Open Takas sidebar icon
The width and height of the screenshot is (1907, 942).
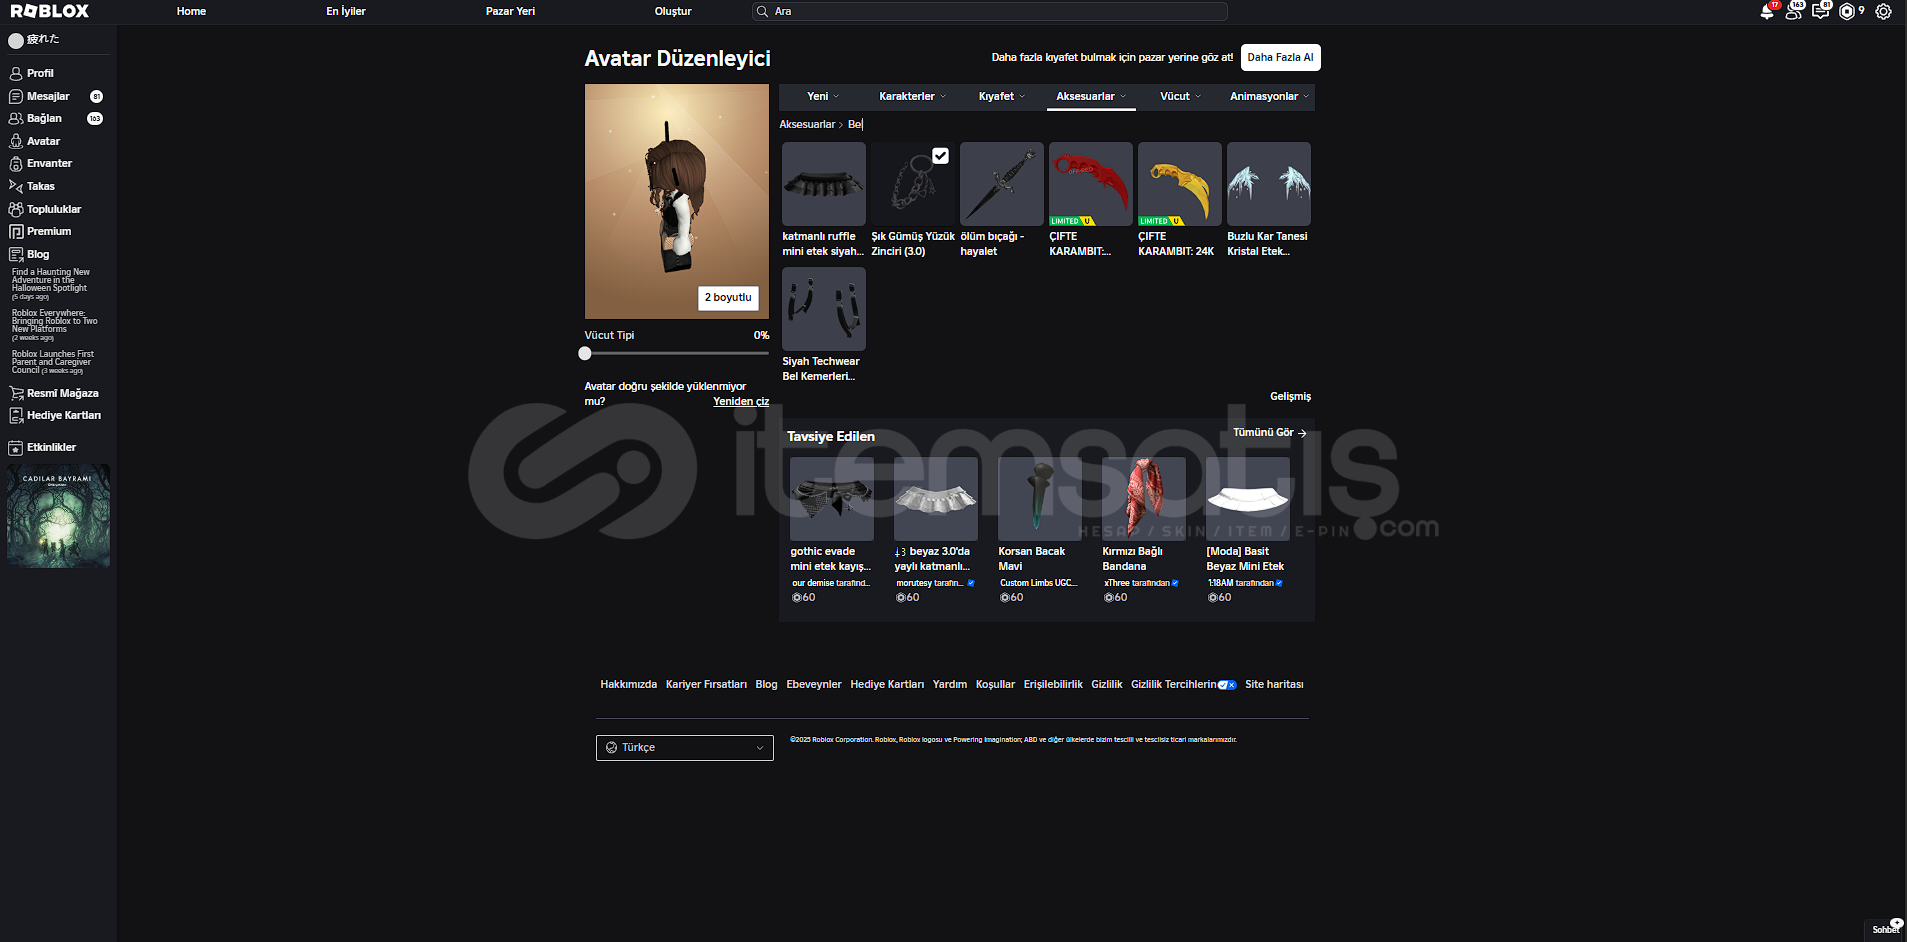[x=16, y=186]
